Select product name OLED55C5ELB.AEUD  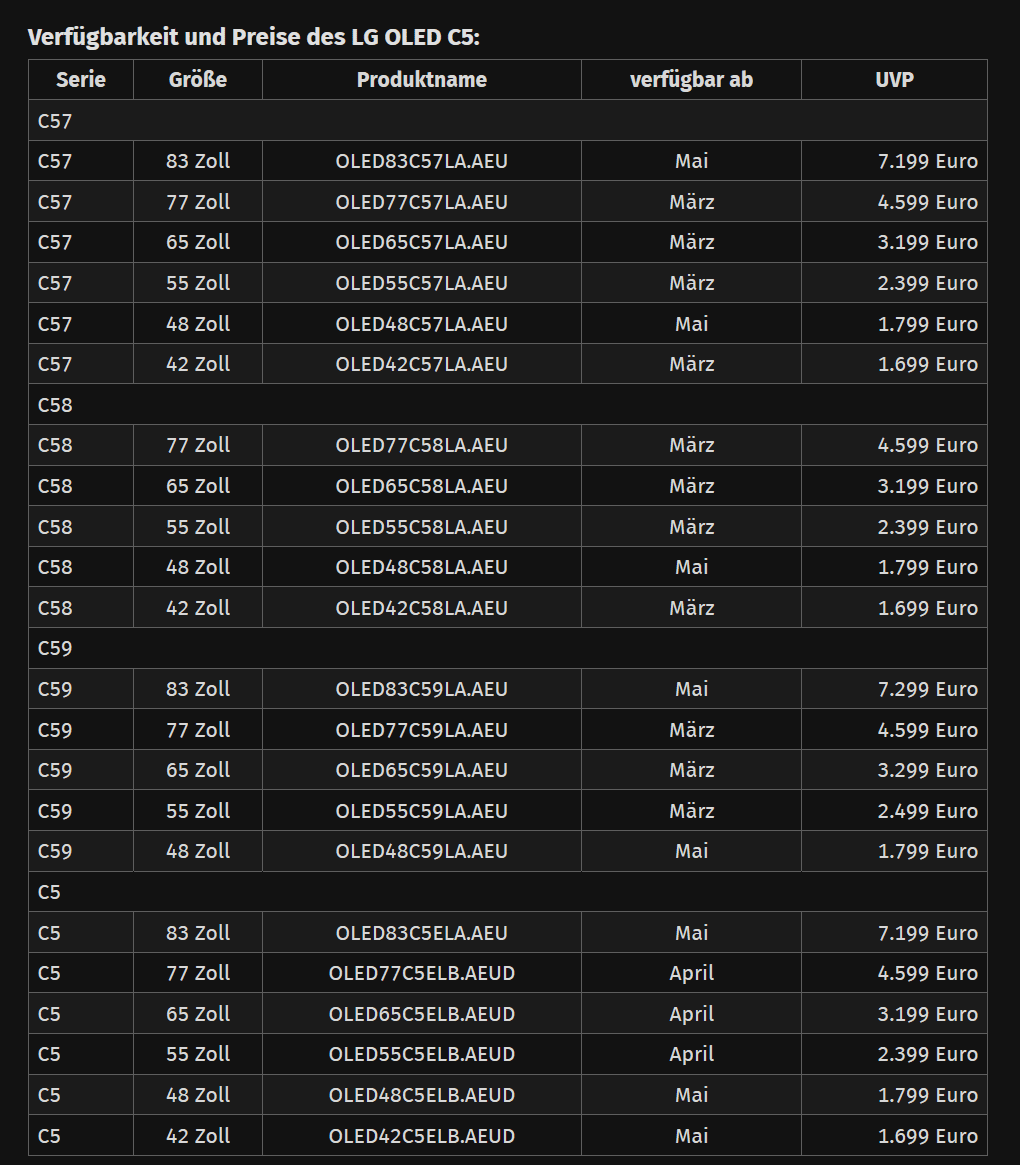point(421,1054)
